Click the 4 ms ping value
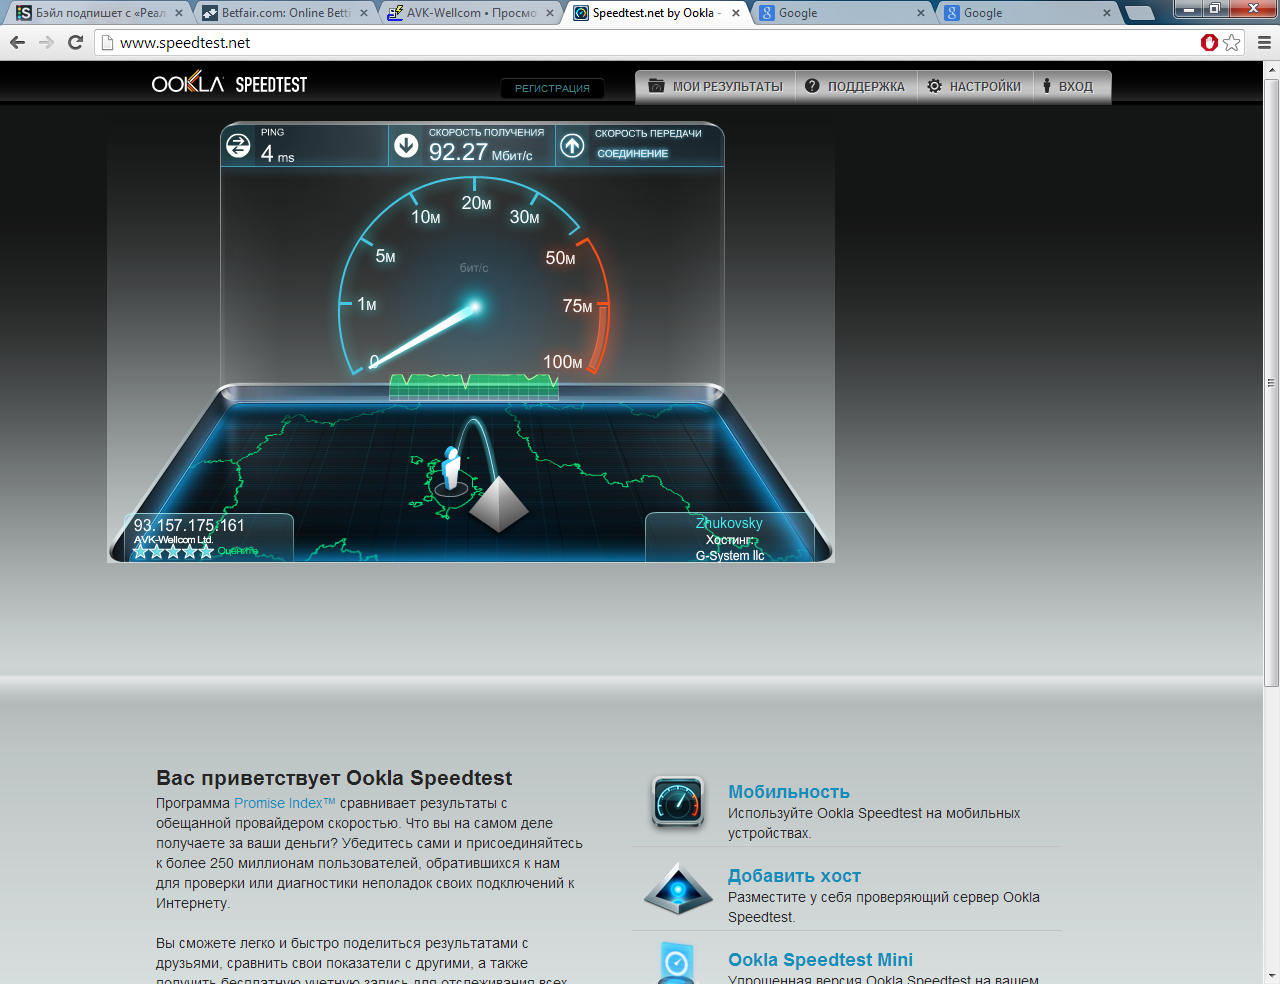1280x984 pixels. pyautogui.click(x=277, y=153)
